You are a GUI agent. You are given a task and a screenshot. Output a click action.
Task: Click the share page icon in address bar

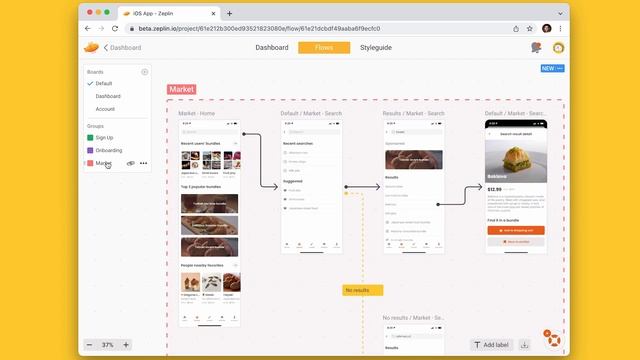pyautogui.click(x=516, y=29)
